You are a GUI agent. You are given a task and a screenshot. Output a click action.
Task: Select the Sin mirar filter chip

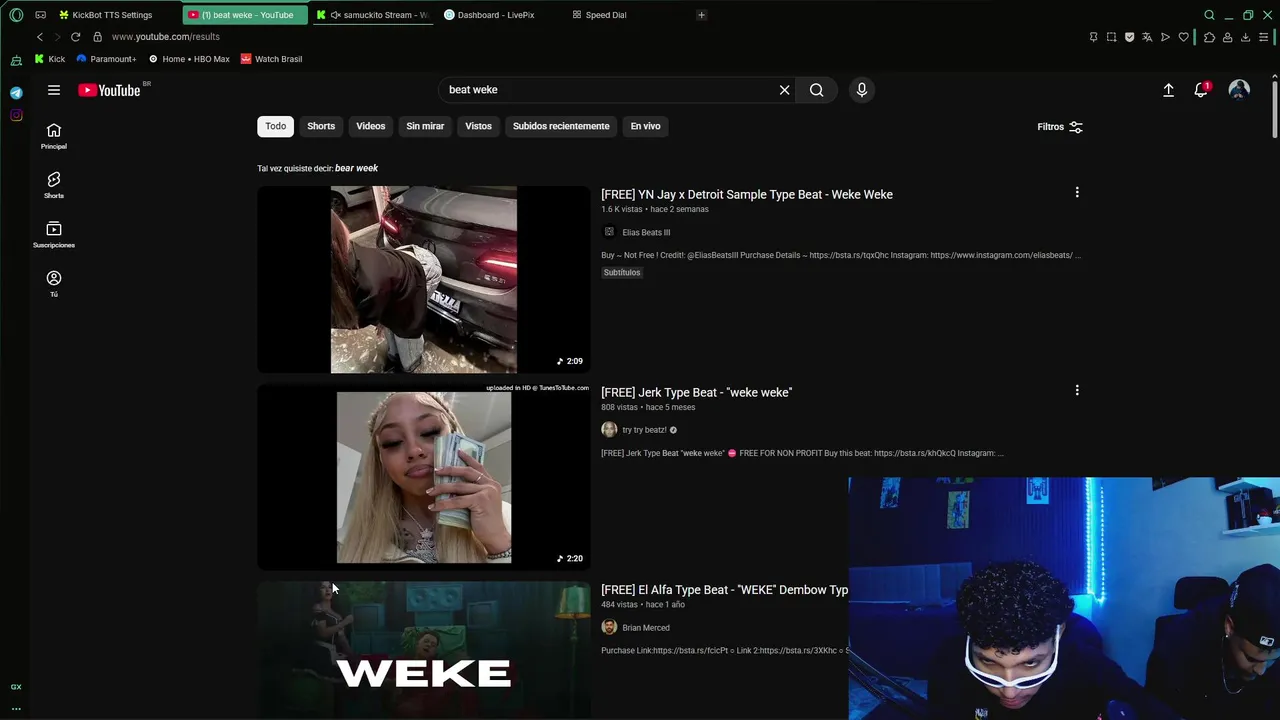point(425,126)
